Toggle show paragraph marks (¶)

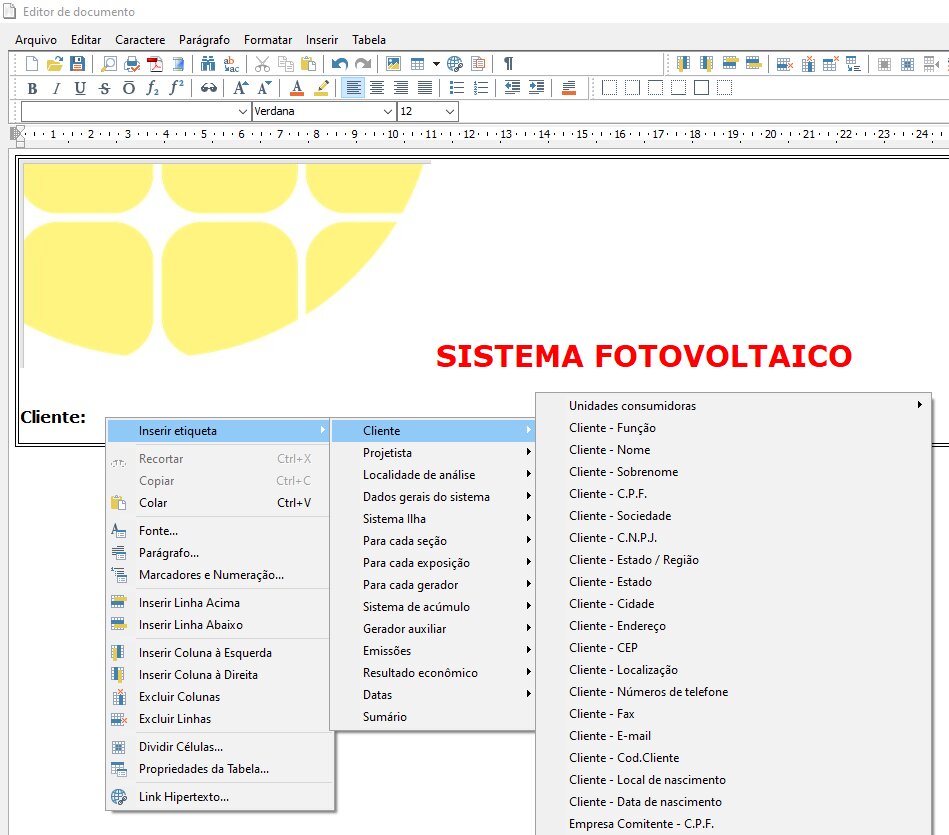[508, 64]
